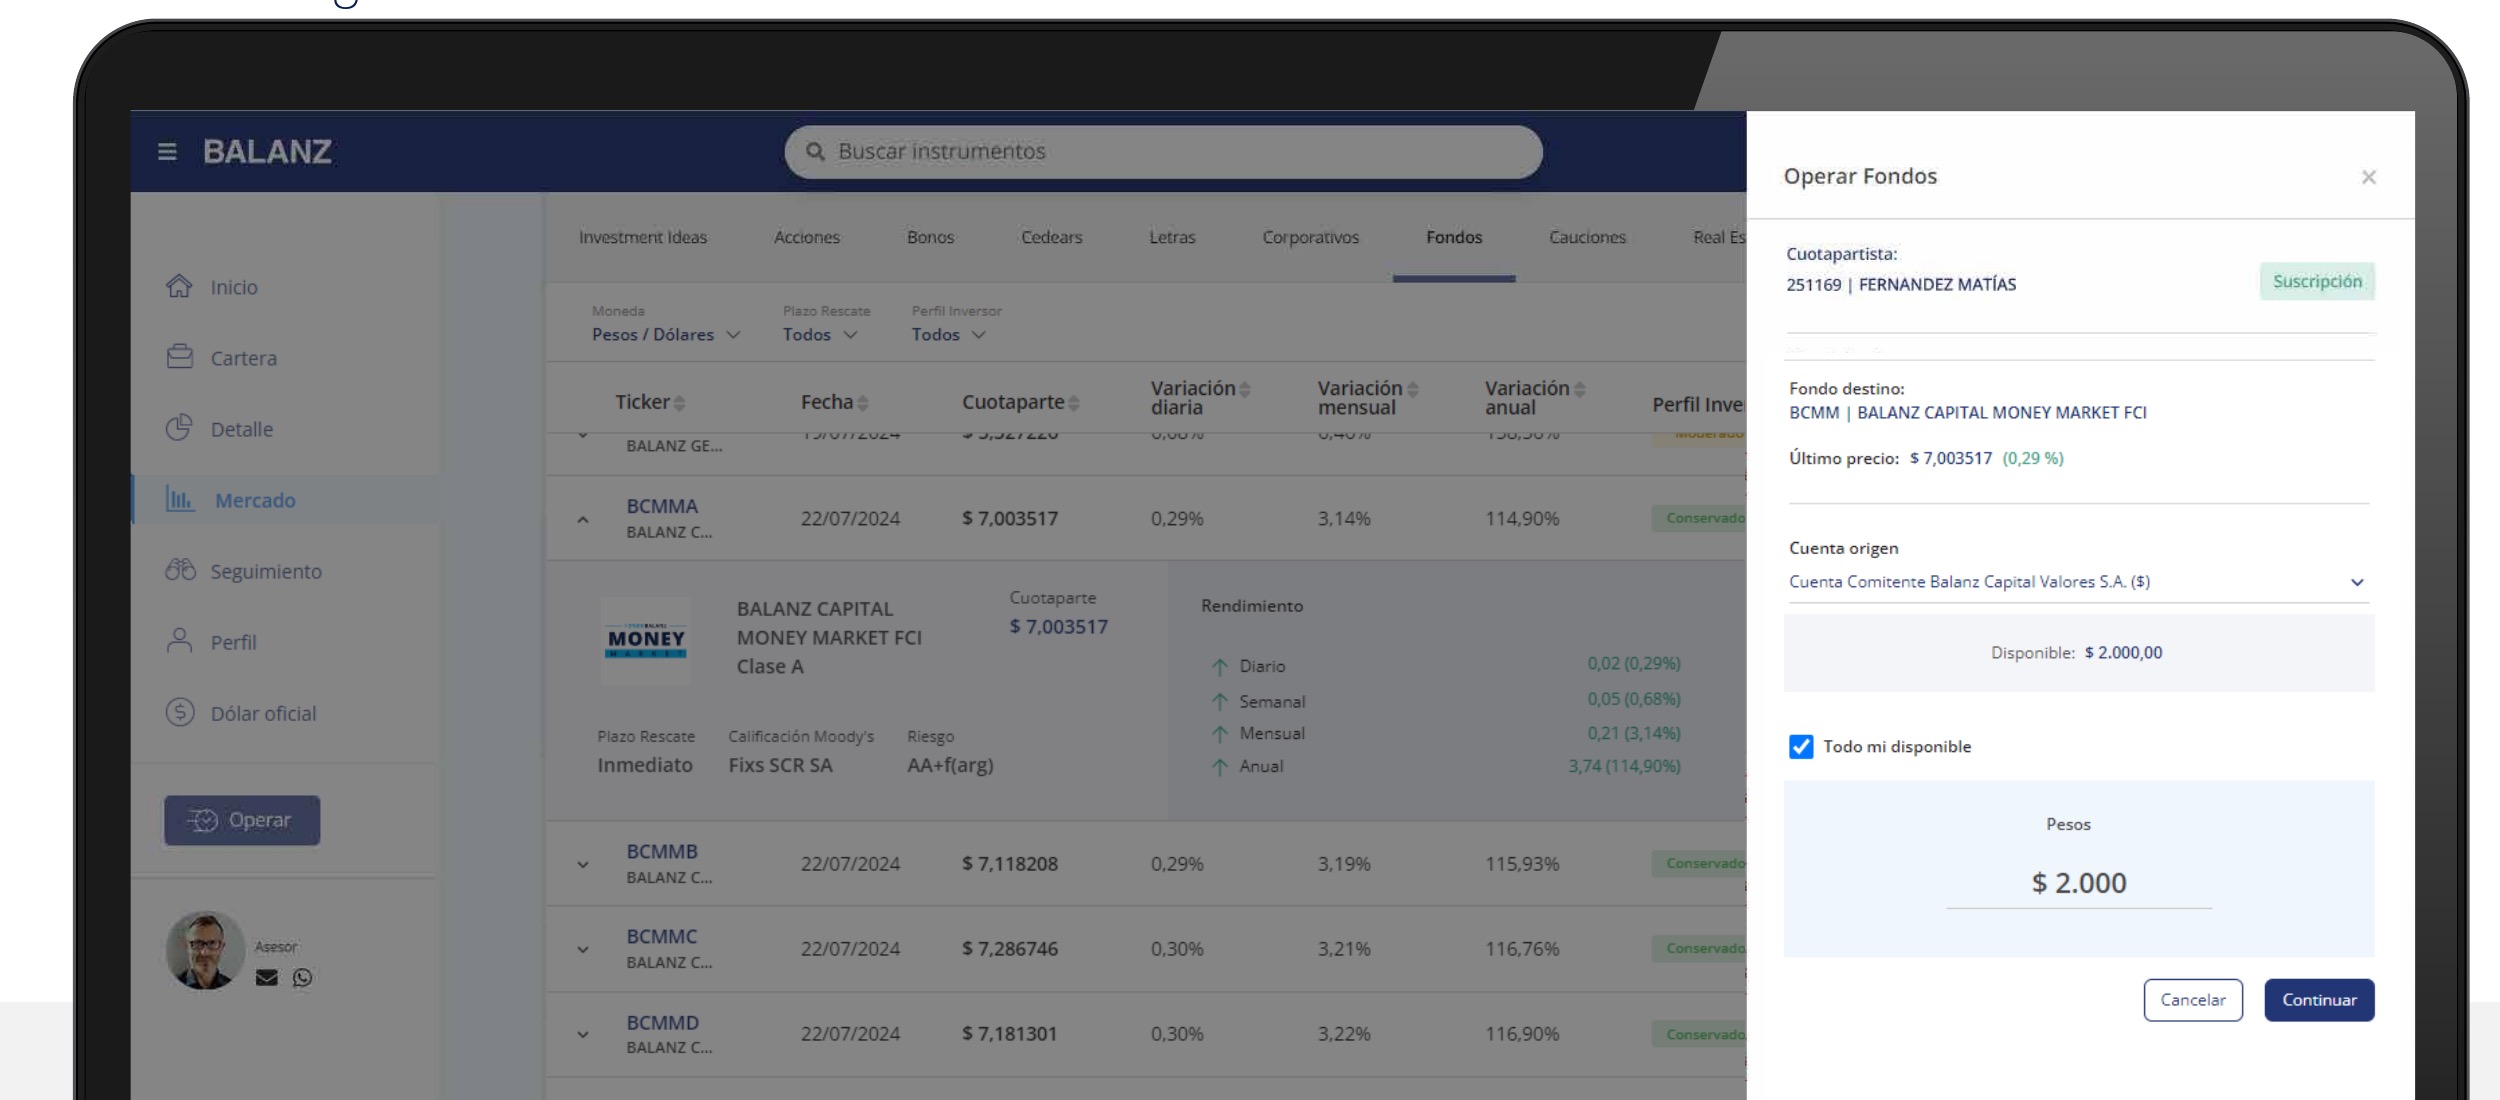This screenshot has width=2500, height=1100.
Task: Open Dólar oficial in the sidebar
Action: pos(241,713)
